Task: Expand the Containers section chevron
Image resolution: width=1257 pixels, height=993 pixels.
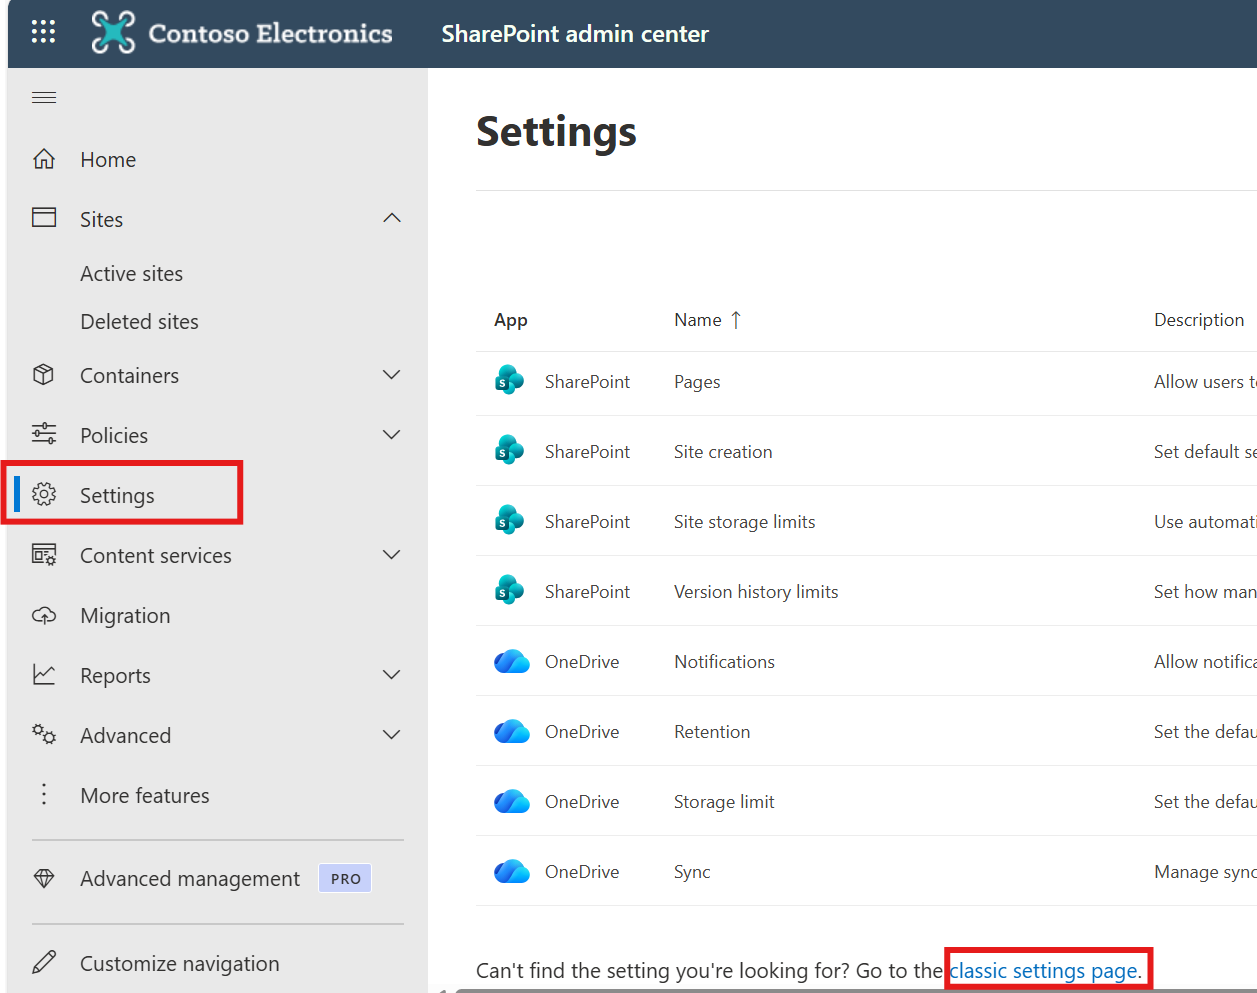Action: (x=392, y=375)
